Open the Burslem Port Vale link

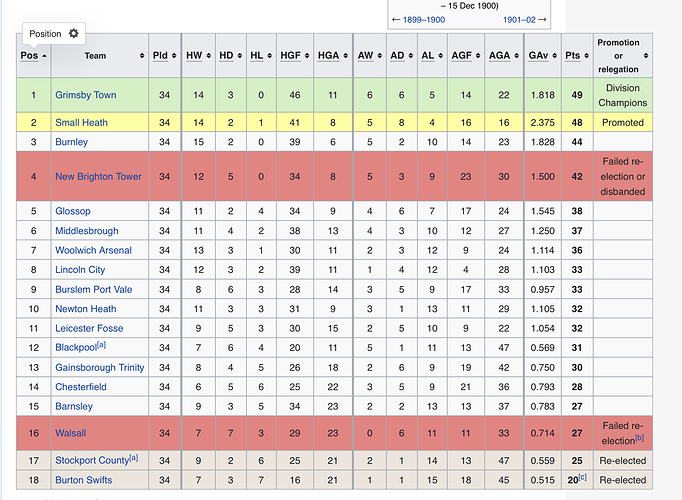pyautogui.click(x=94, y=290)
